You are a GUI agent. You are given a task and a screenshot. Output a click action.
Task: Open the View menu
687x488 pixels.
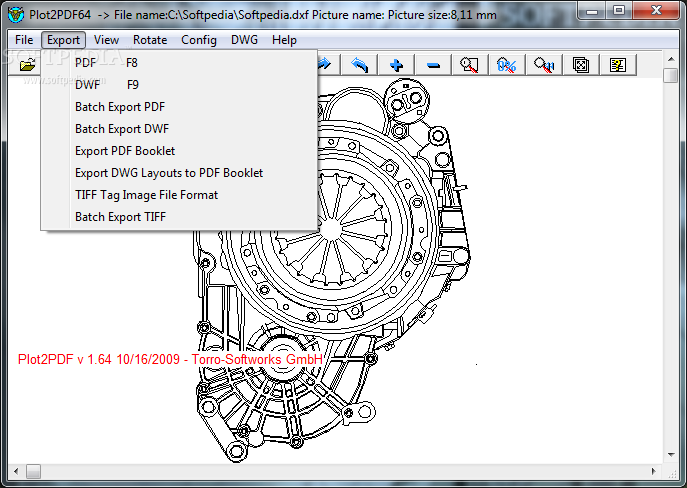pos(106,40)
